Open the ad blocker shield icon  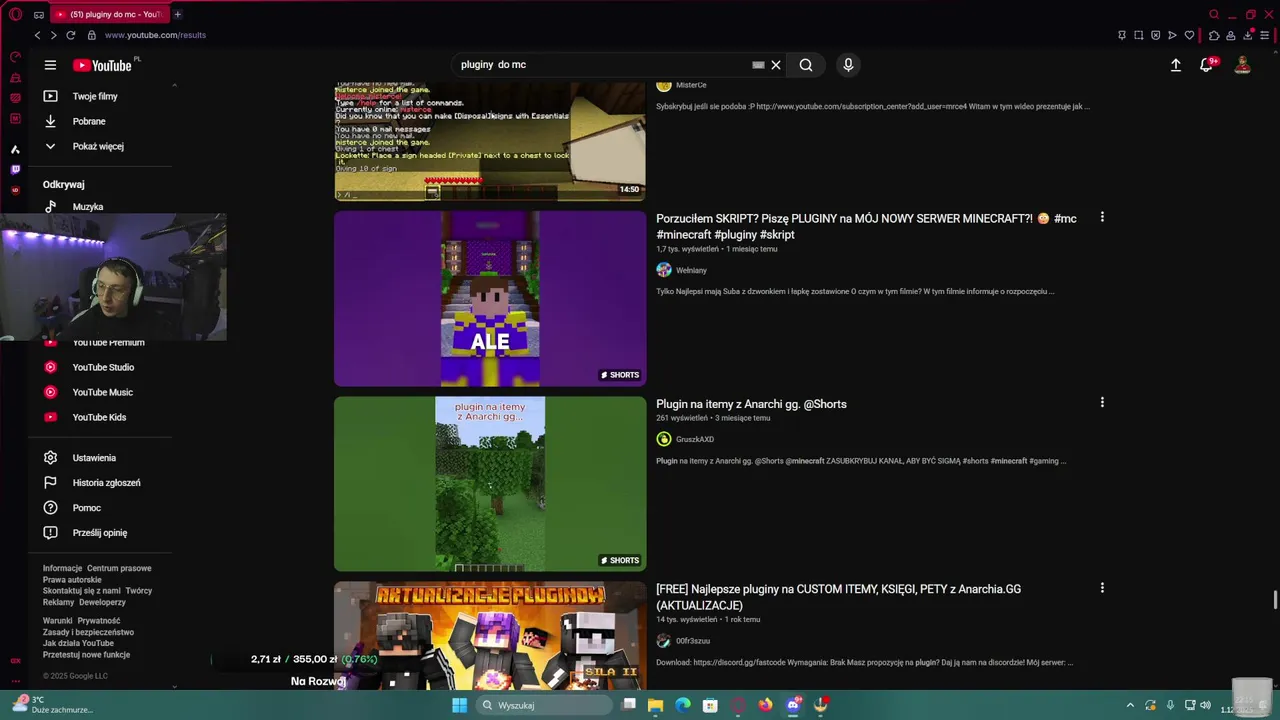pyautogui.click(x=1156, y=35)
